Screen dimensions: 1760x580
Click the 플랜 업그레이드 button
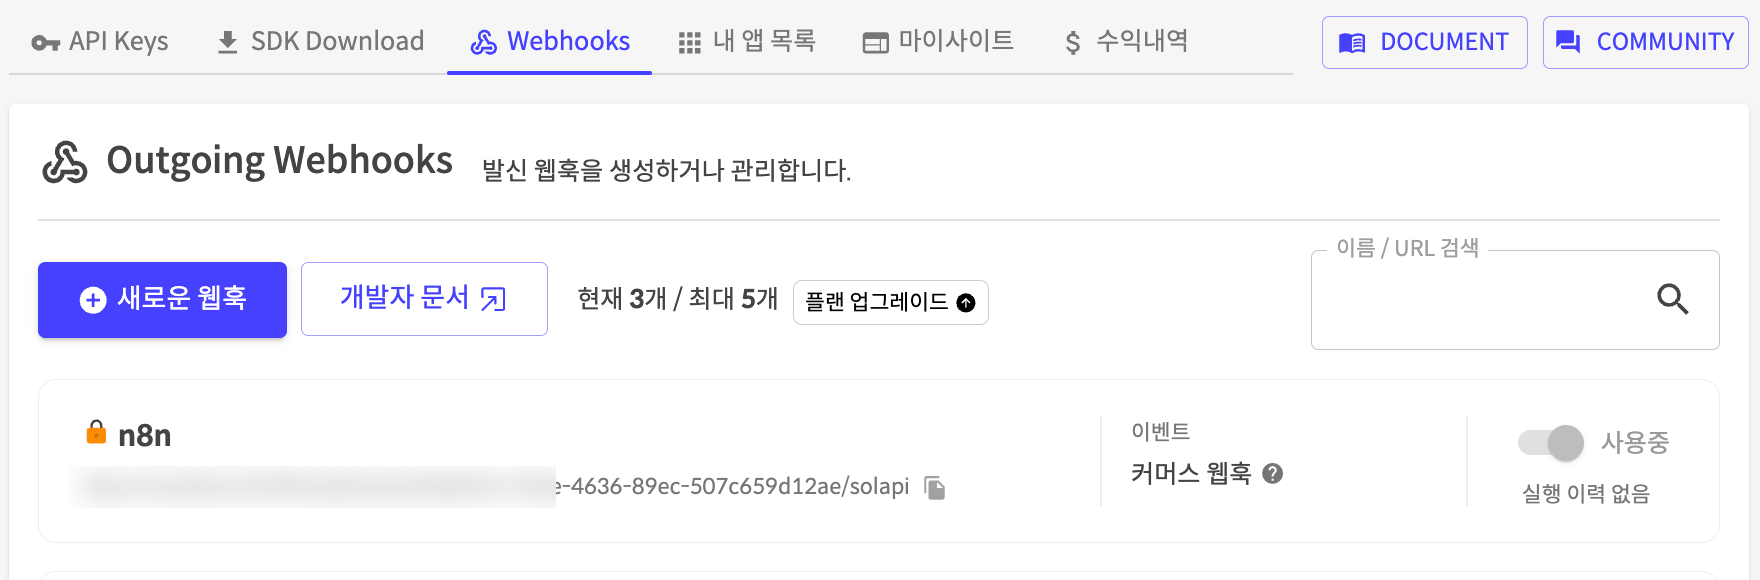[890, 302]
